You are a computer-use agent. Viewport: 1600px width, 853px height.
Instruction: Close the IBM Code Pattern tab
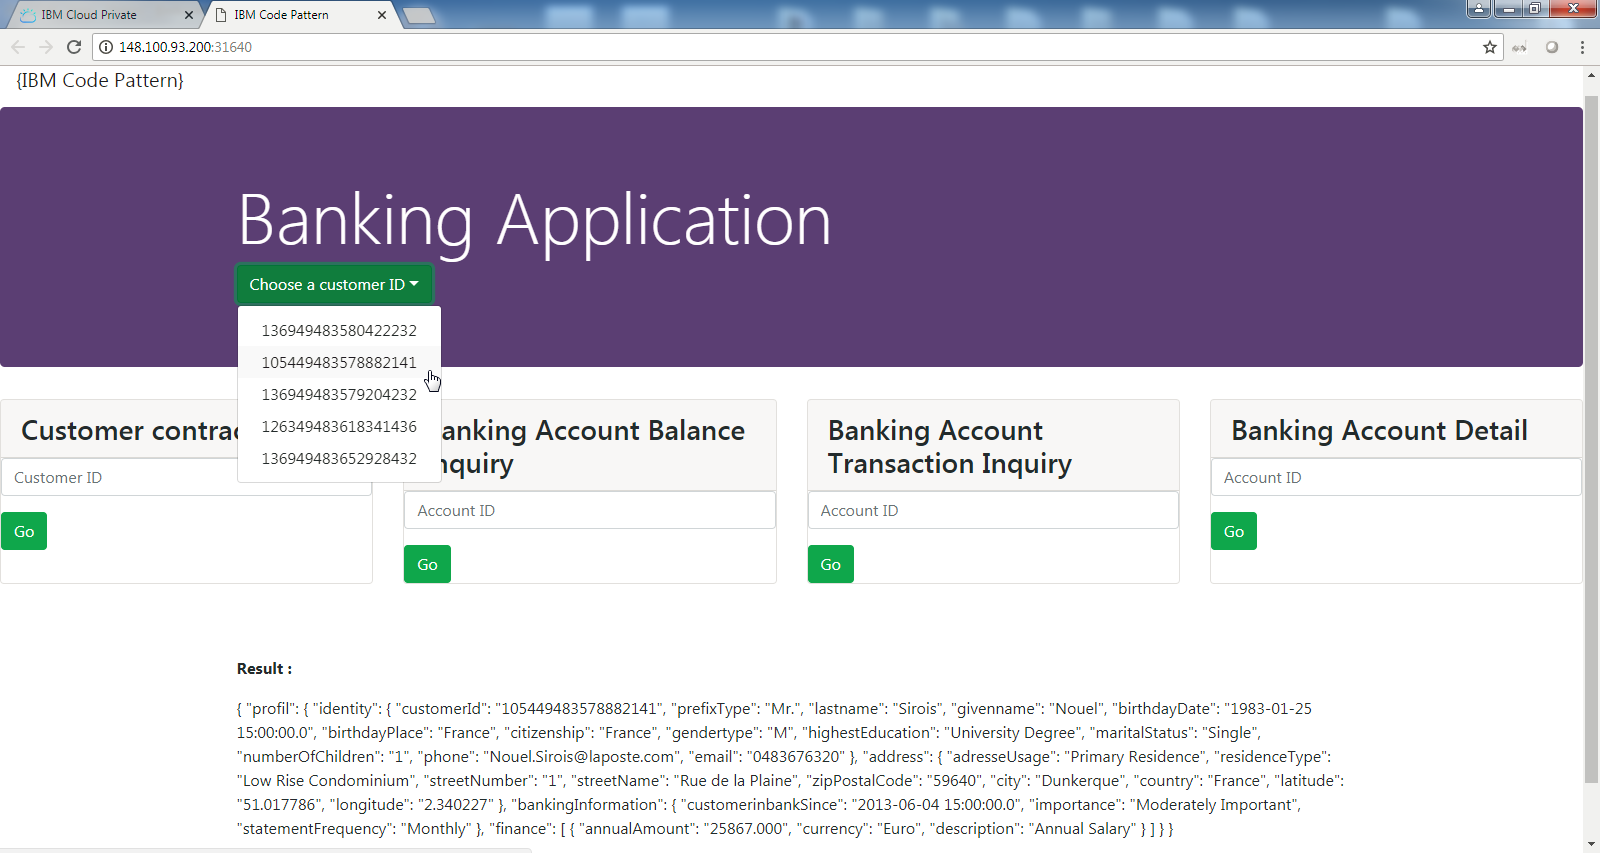(382, 15)
